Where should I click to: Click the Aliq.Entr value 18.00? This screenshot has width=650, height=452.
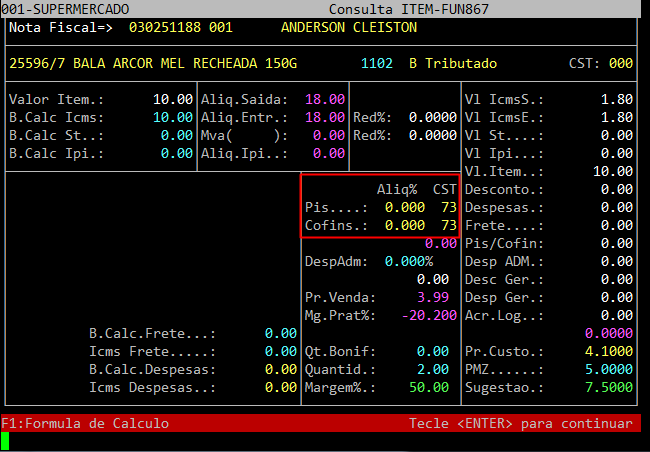325,118
